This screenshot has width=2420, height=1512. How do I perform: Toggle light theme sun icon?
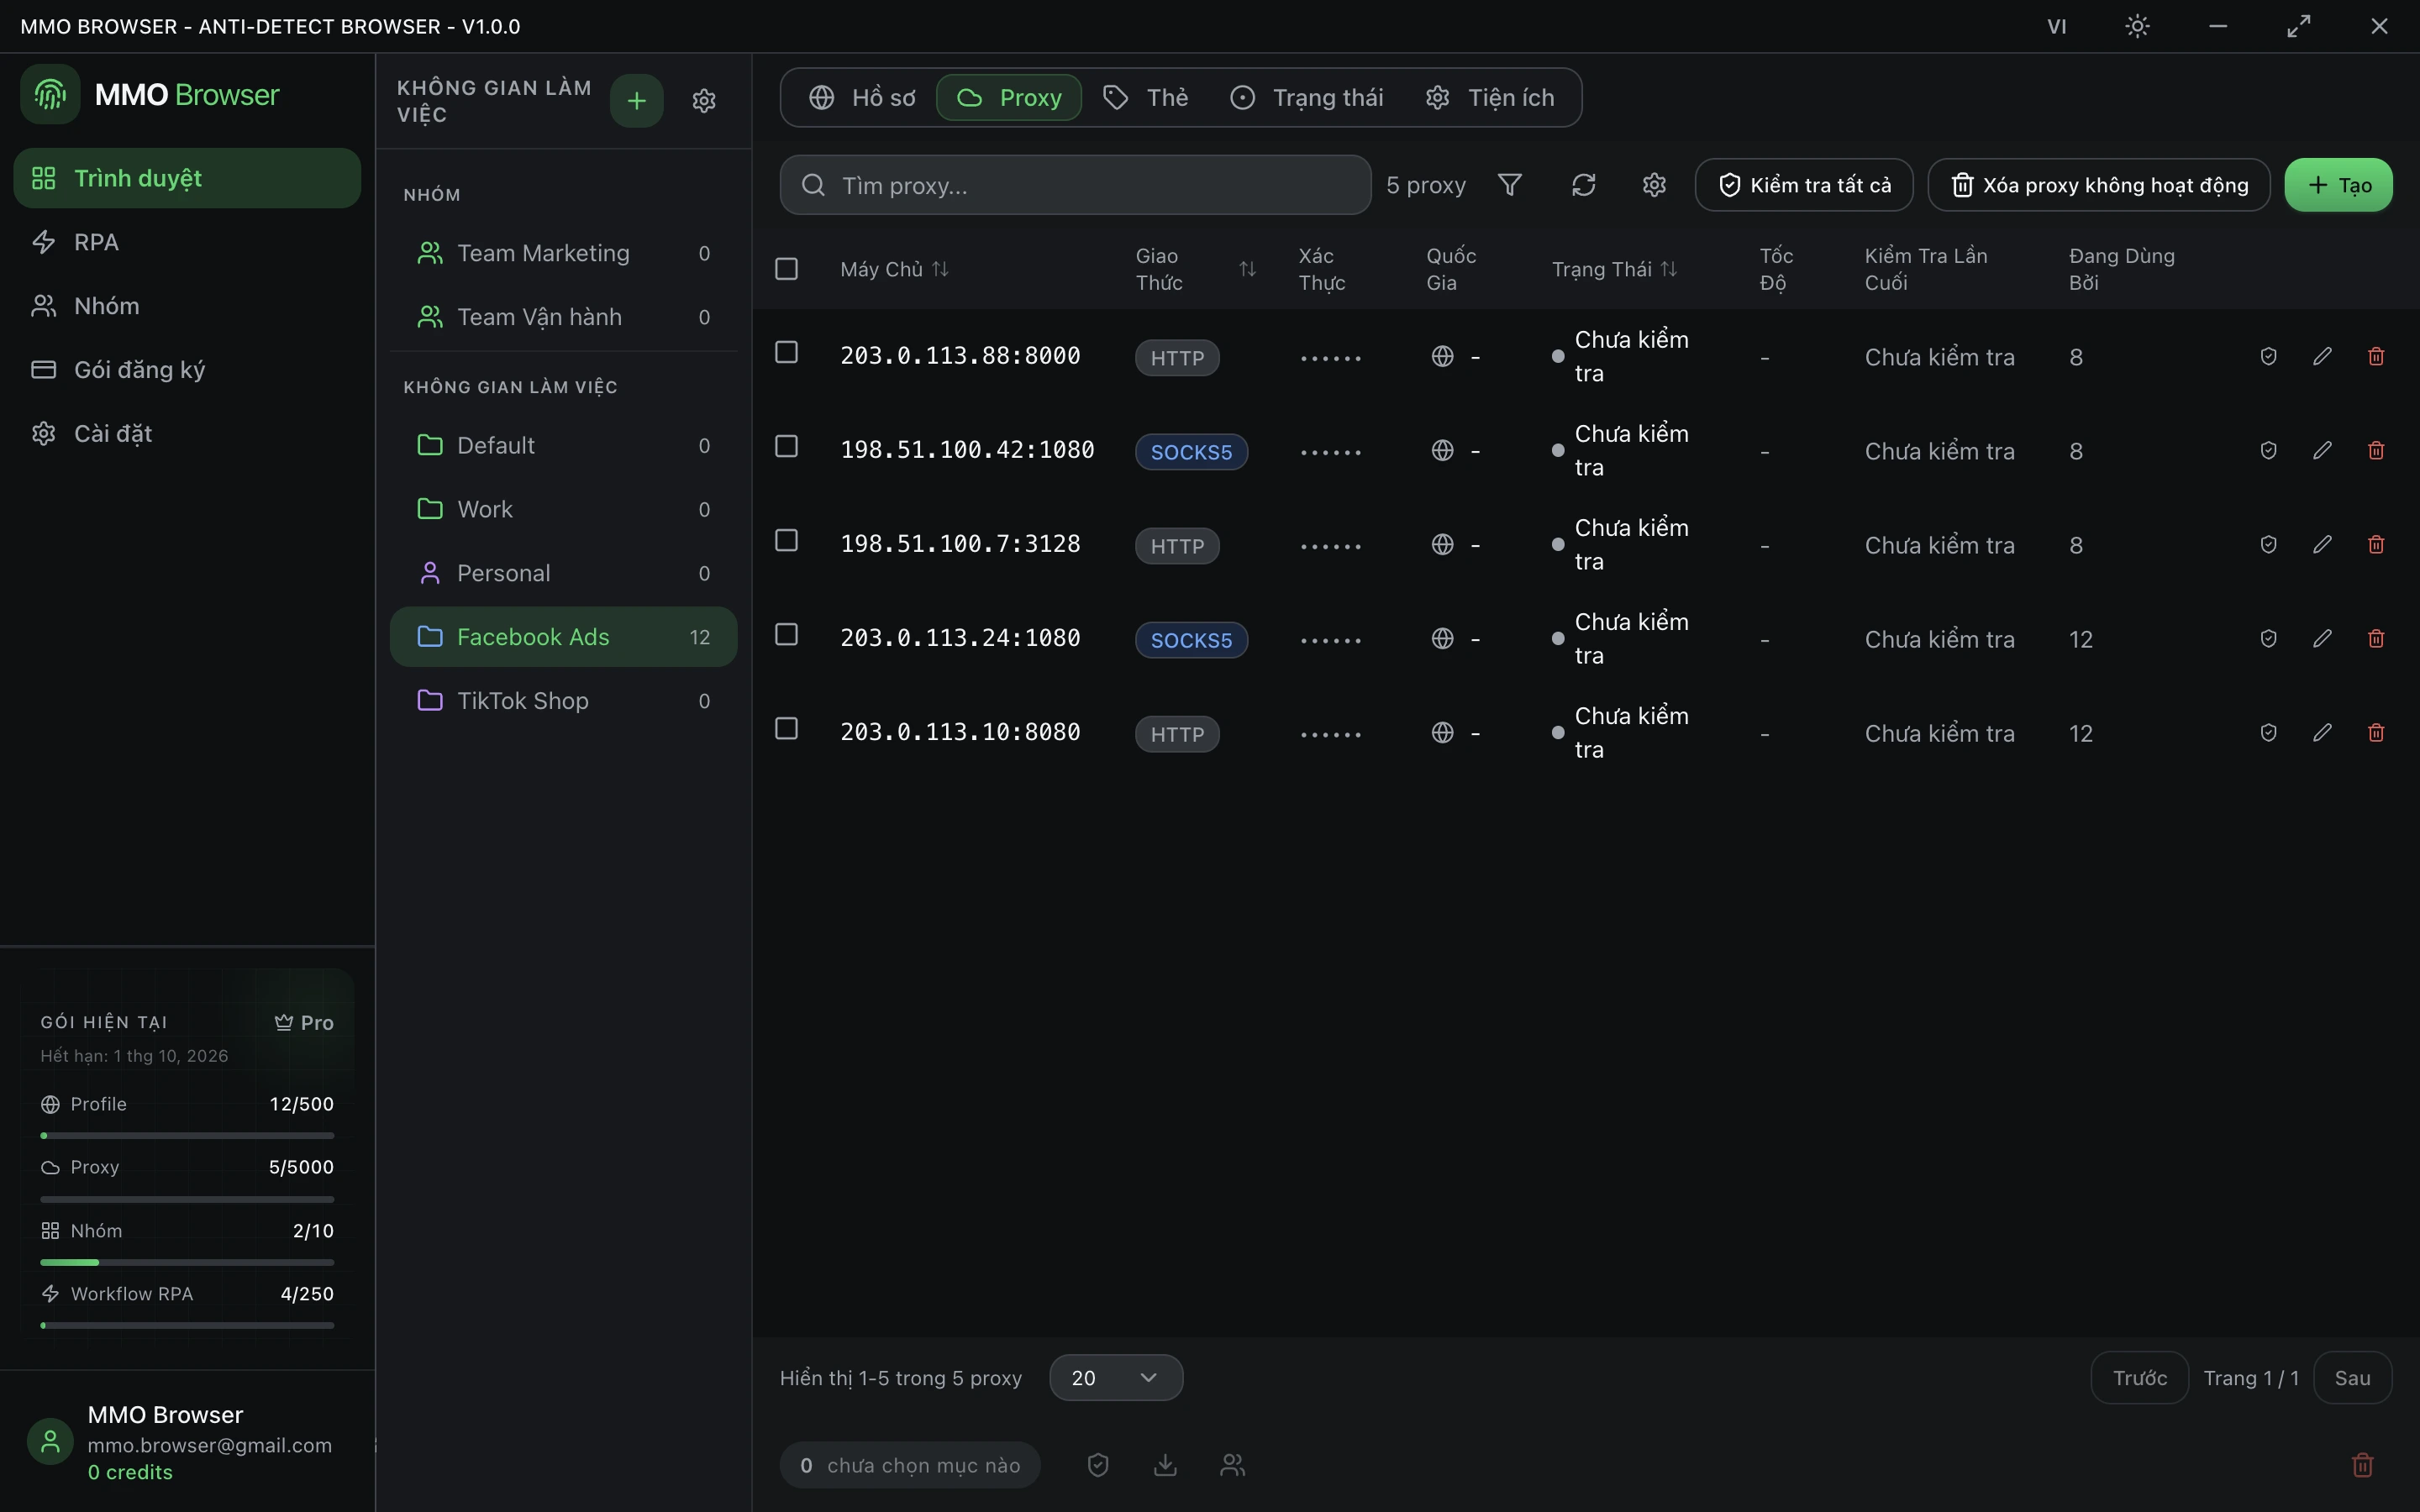tap(2137, 26)
